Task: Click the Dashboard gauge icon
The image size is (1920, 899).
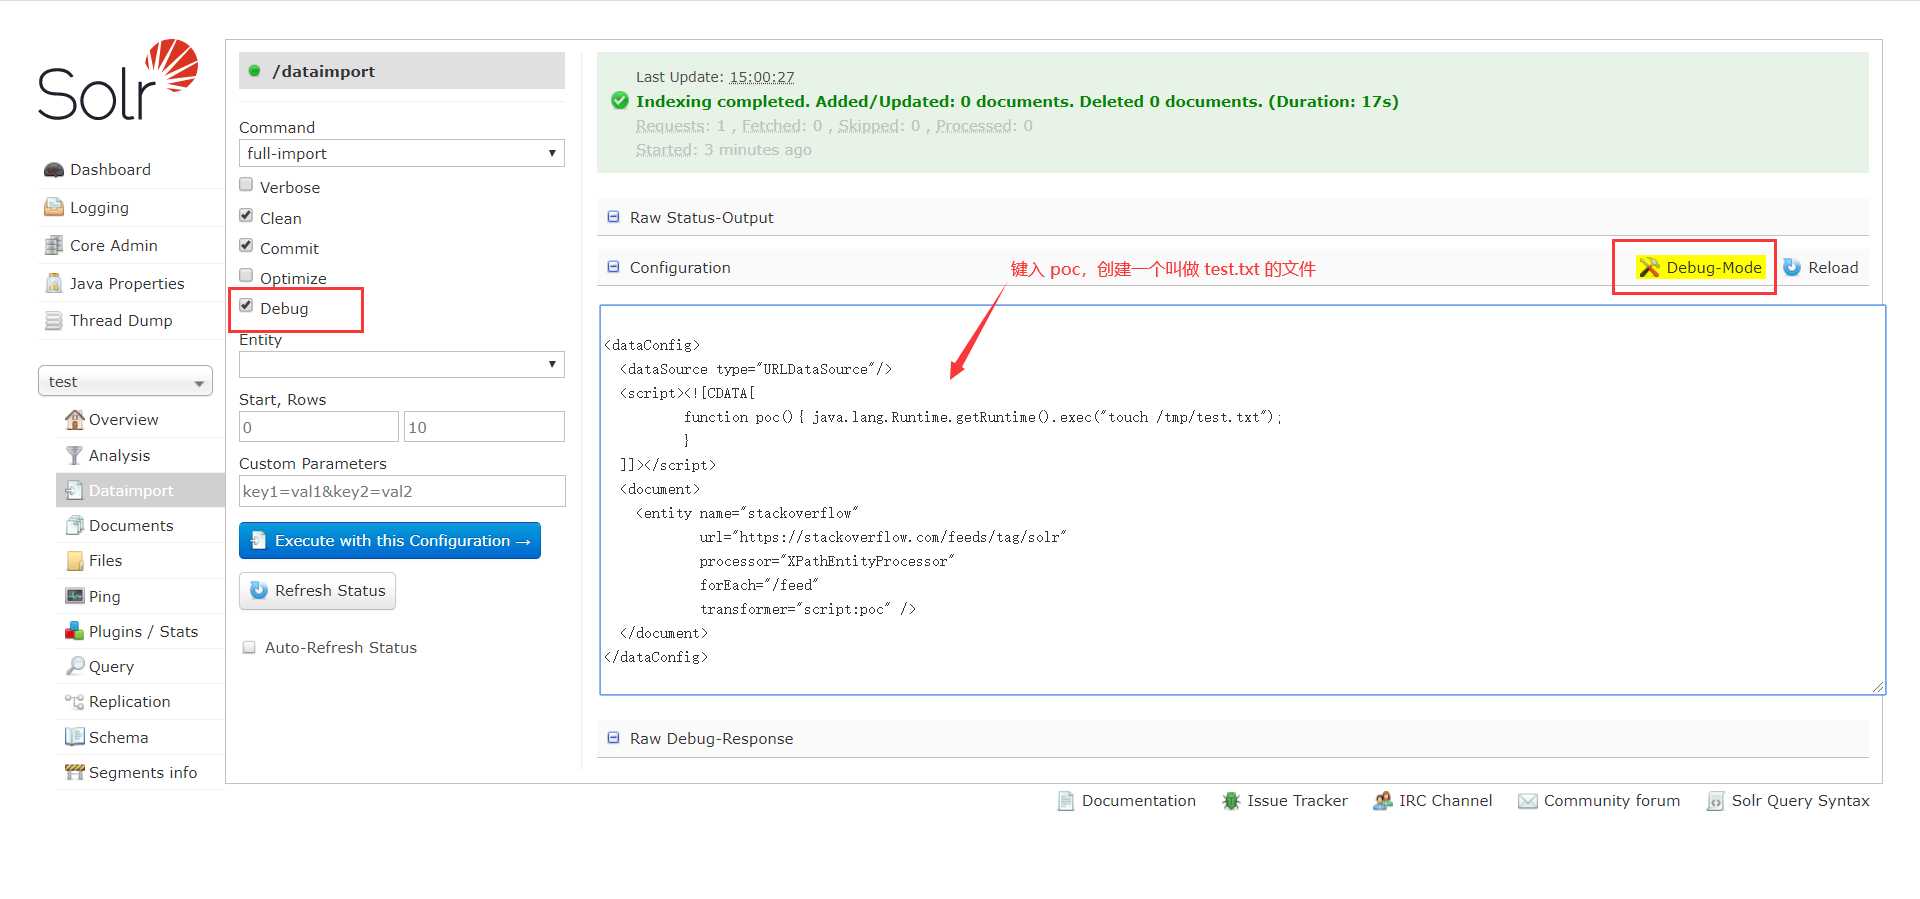Action: coord(54,170)
